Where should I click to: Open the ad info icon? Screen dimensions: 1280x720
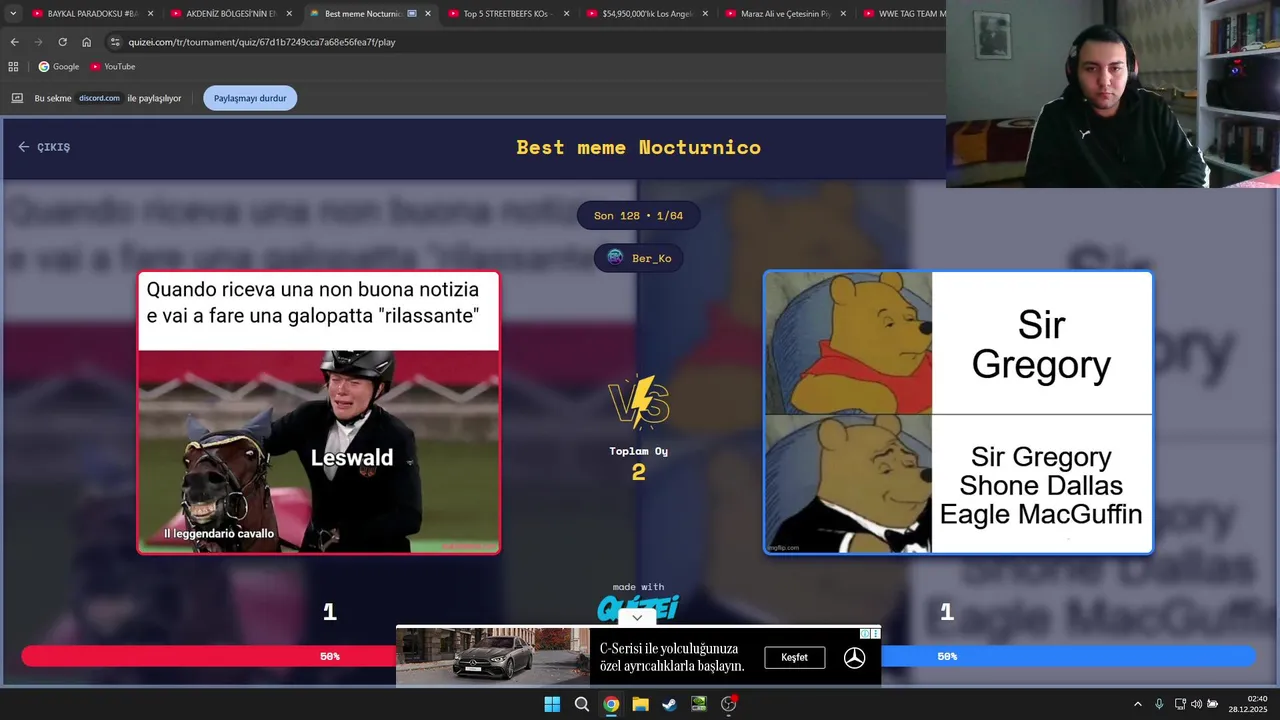tap(866, 634)
